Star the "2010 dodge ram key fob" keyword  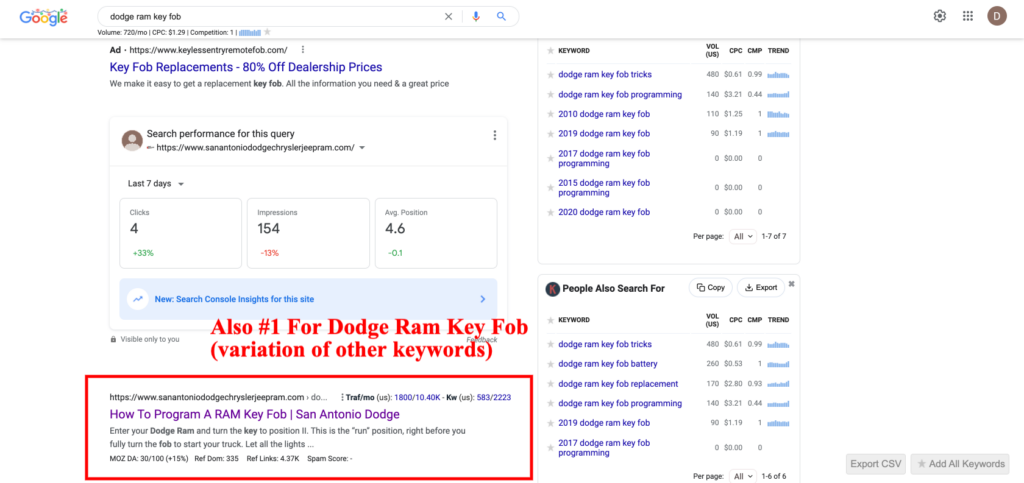[551, 114]
